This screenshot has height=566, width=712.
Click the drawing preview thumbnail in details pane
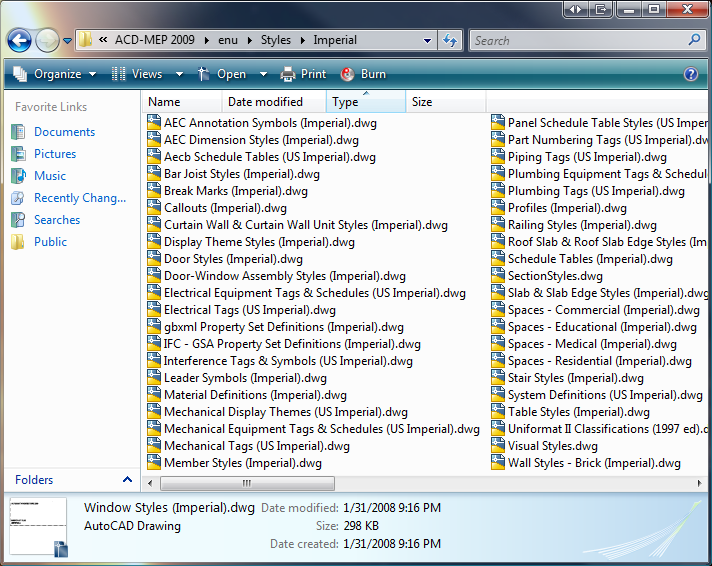click(x=38, y=526)
